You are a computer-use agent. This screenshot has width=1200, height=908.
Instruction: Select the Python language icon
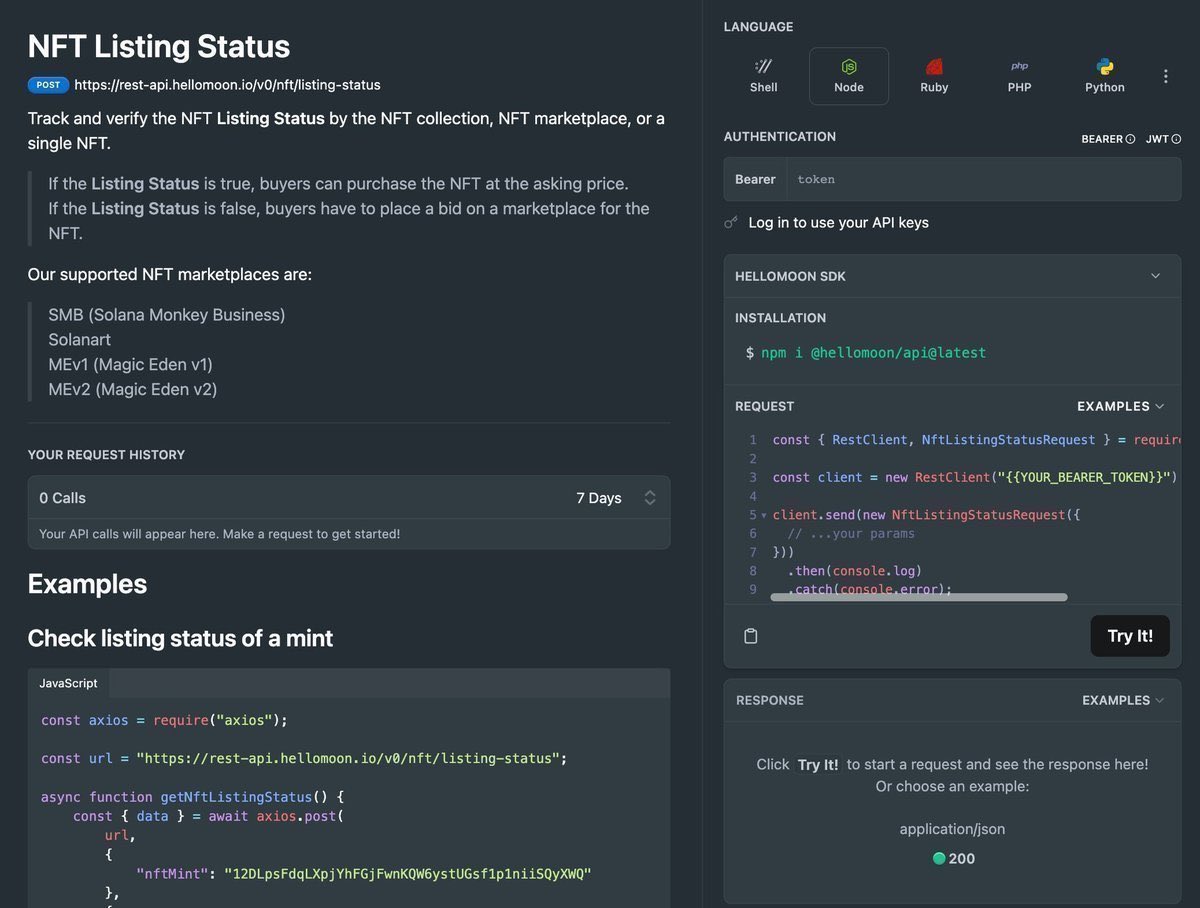coord(1105,76)
